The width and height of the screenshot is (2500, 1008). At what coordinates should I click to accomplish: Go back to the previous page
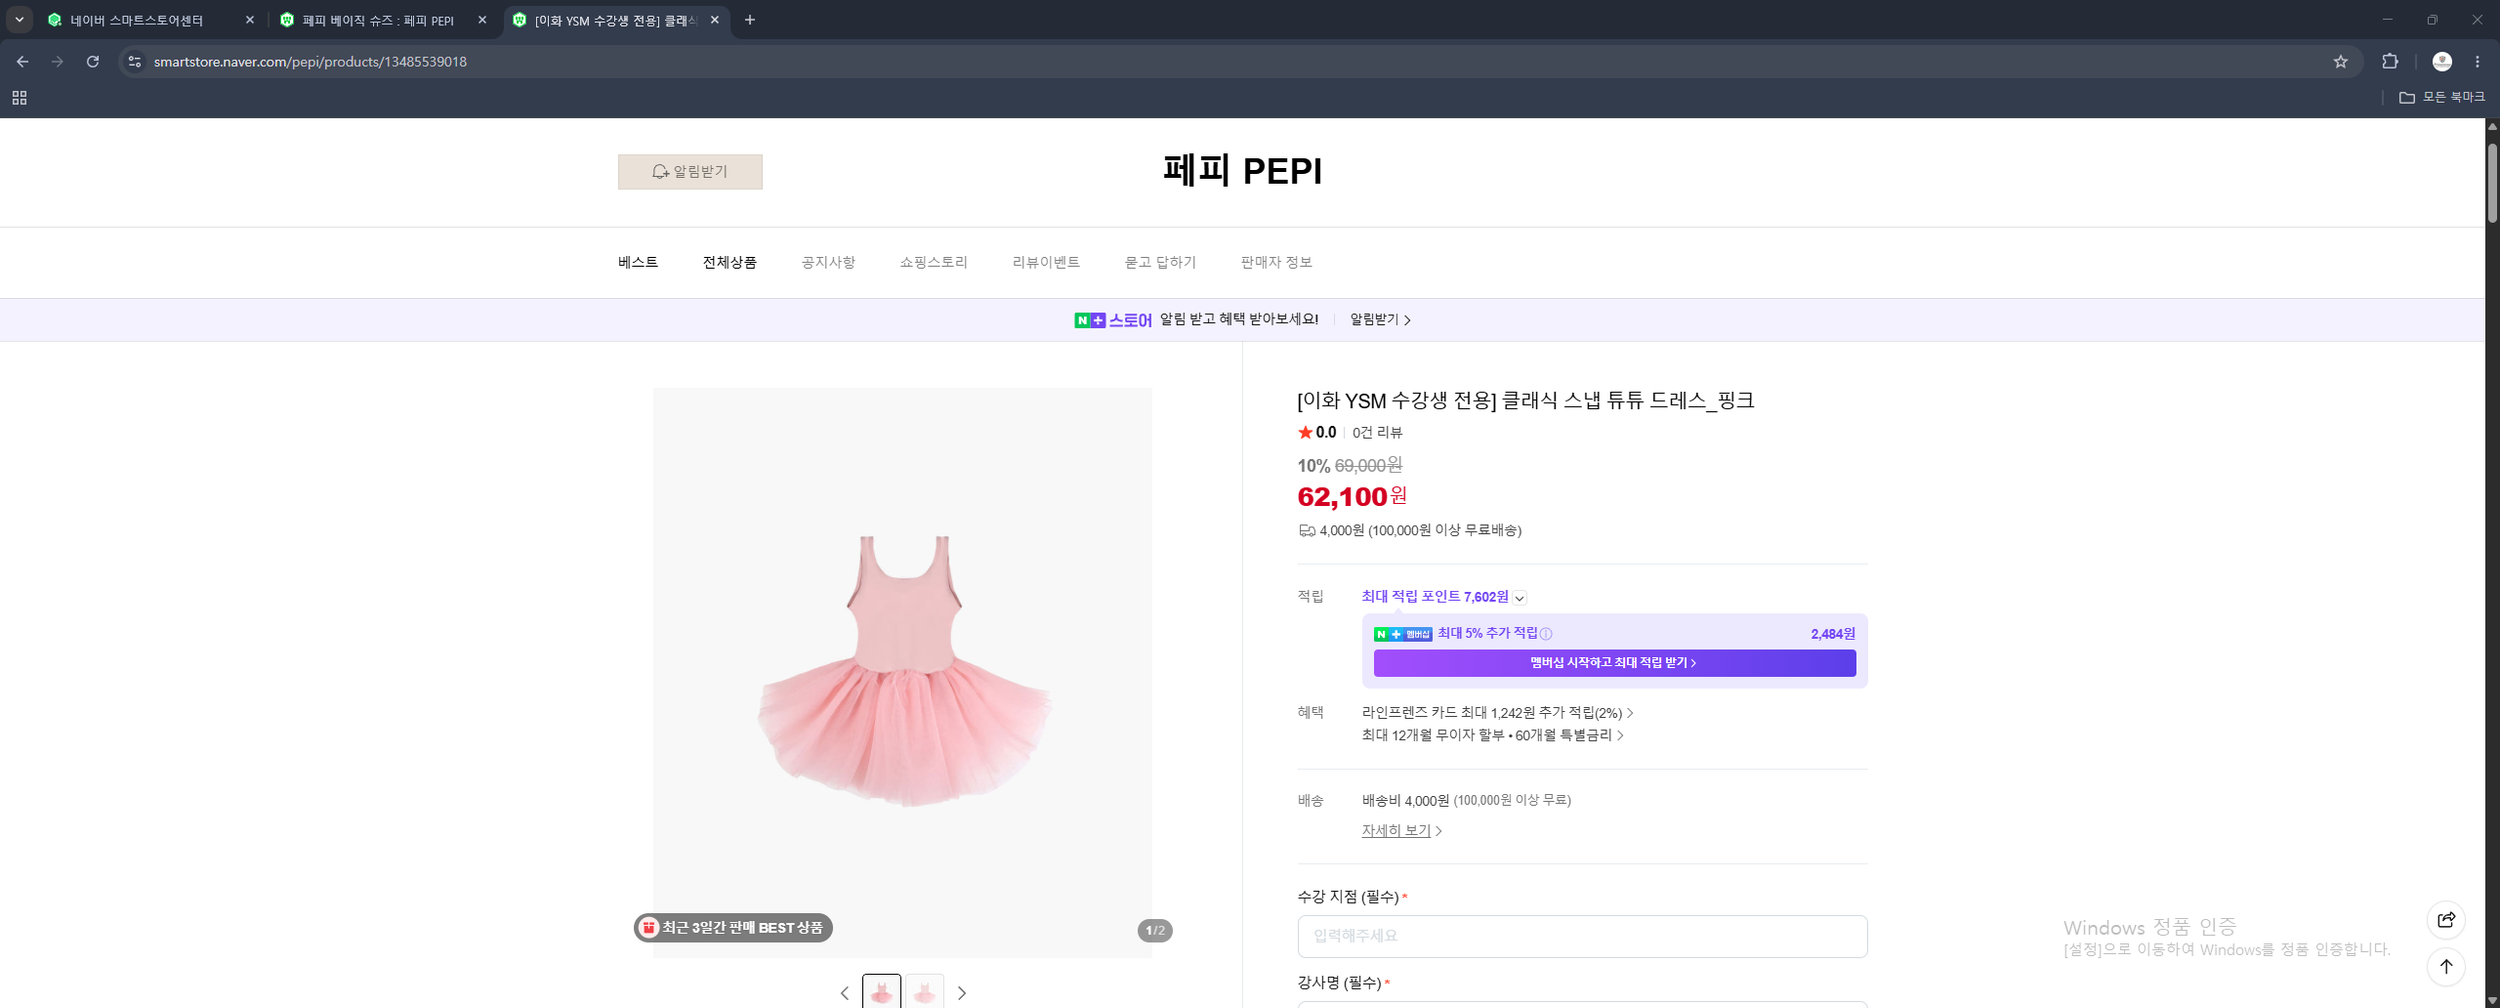[22, 62]
